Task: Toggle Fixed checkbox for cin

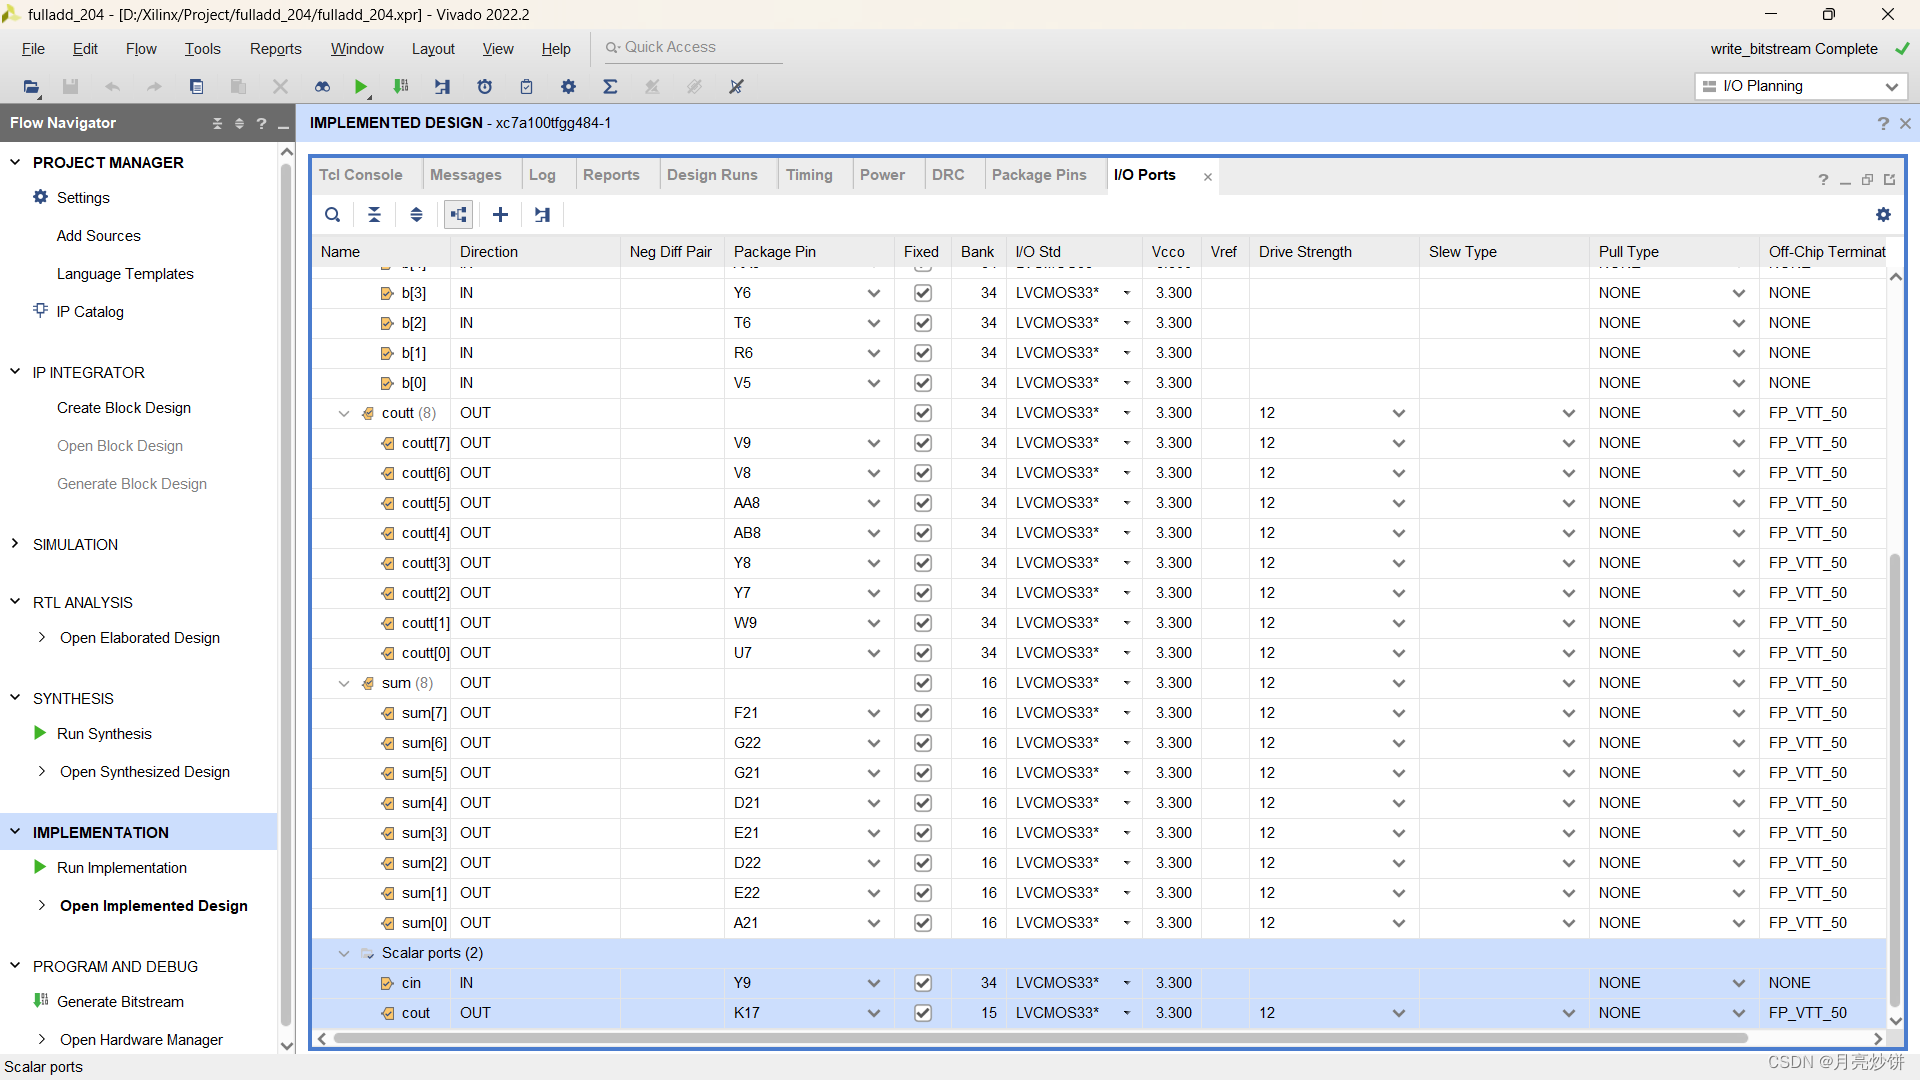Action: coord(923,983)
